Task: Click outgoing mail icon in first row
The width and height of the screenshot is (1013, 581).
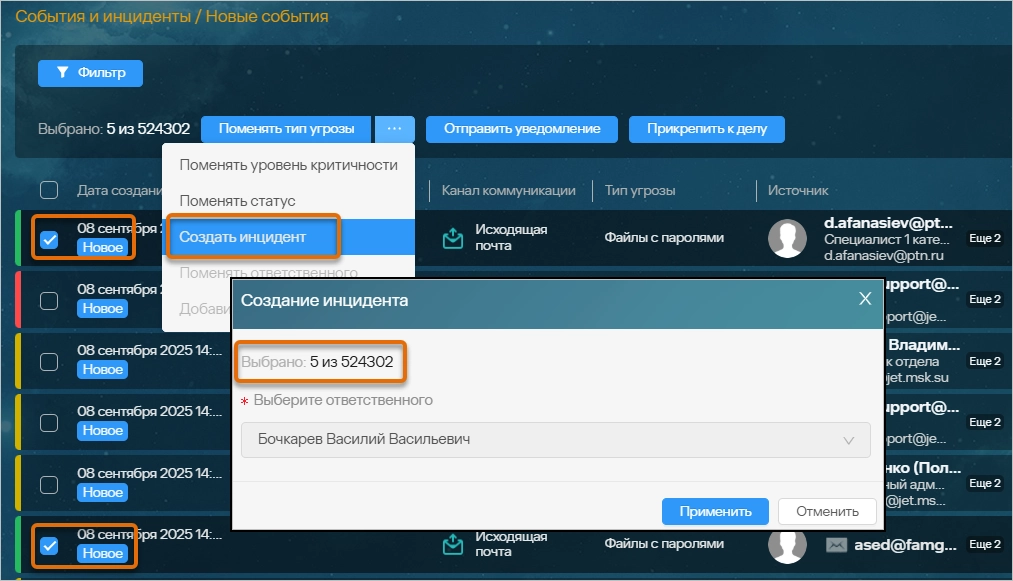Action: pos(454,238)
